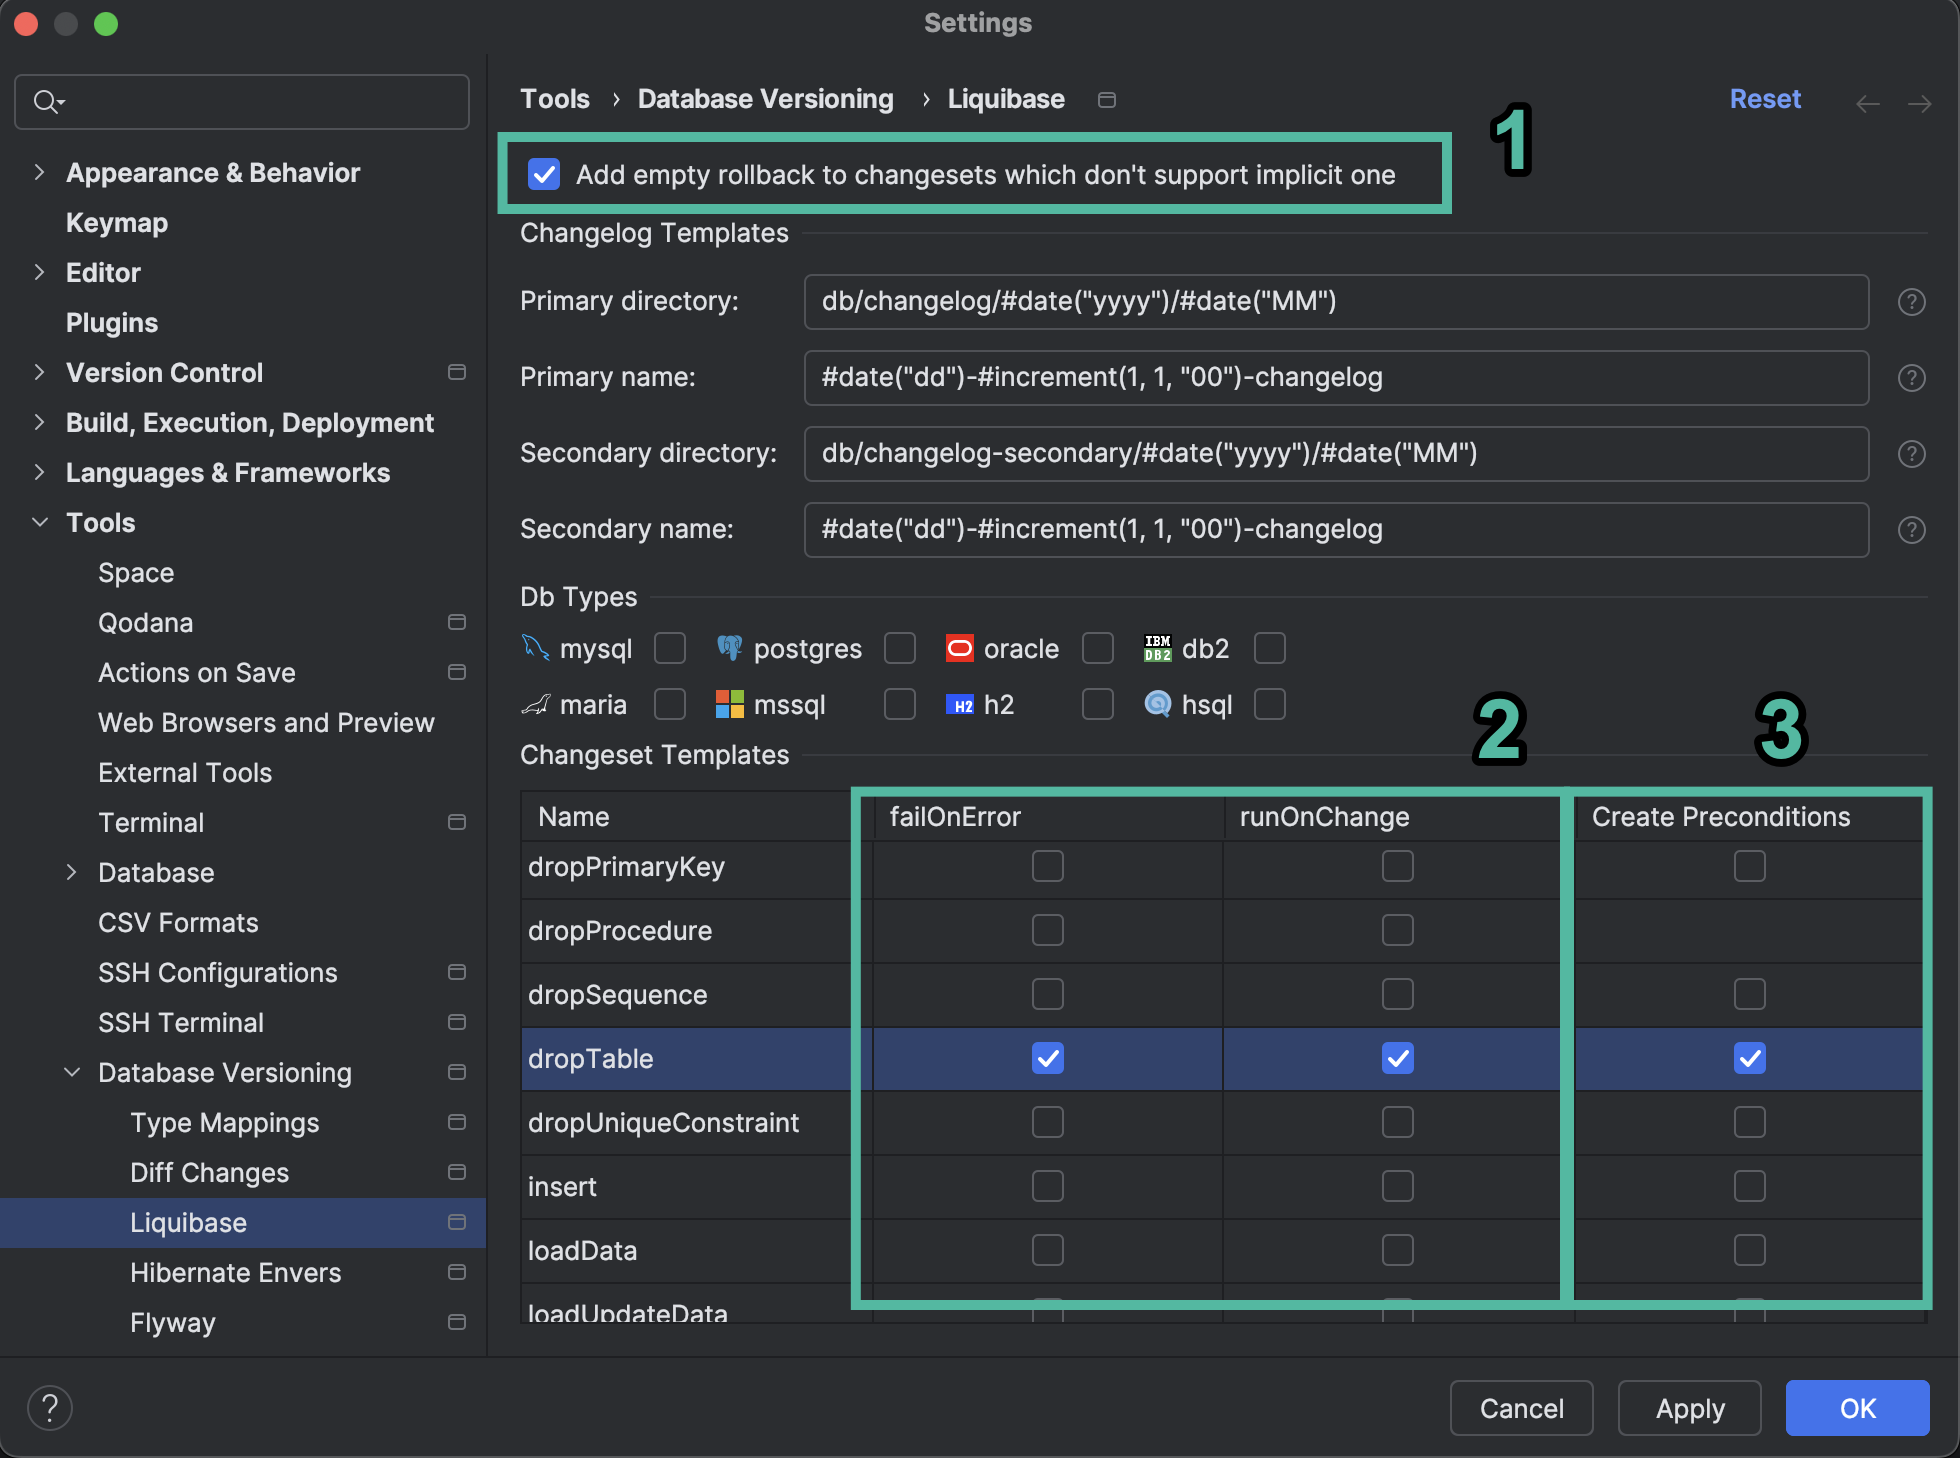
Task: Click the oracle database icon
Action: pos(959,648)
